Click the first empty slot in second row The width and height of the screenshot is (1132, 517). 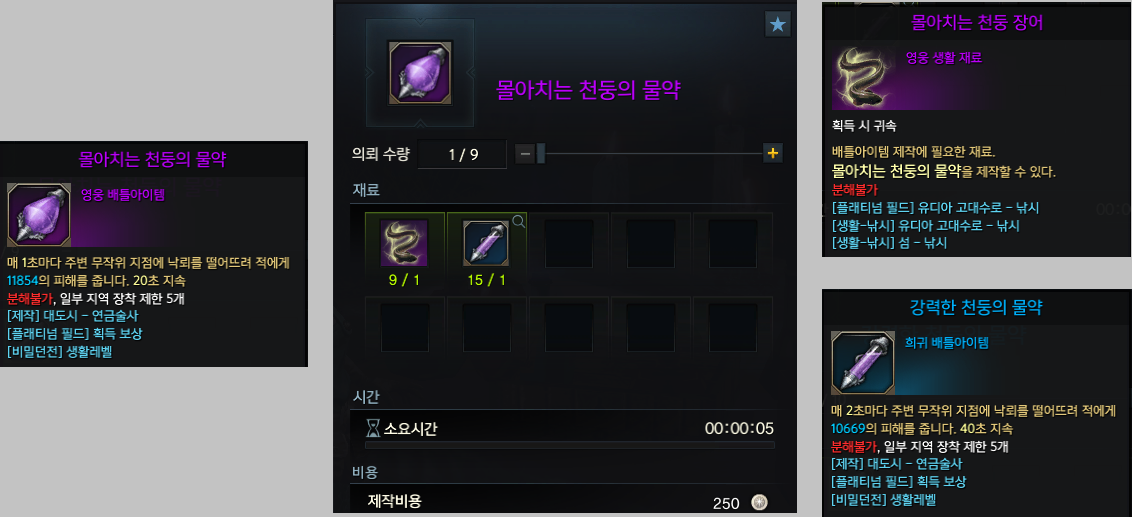404,327
